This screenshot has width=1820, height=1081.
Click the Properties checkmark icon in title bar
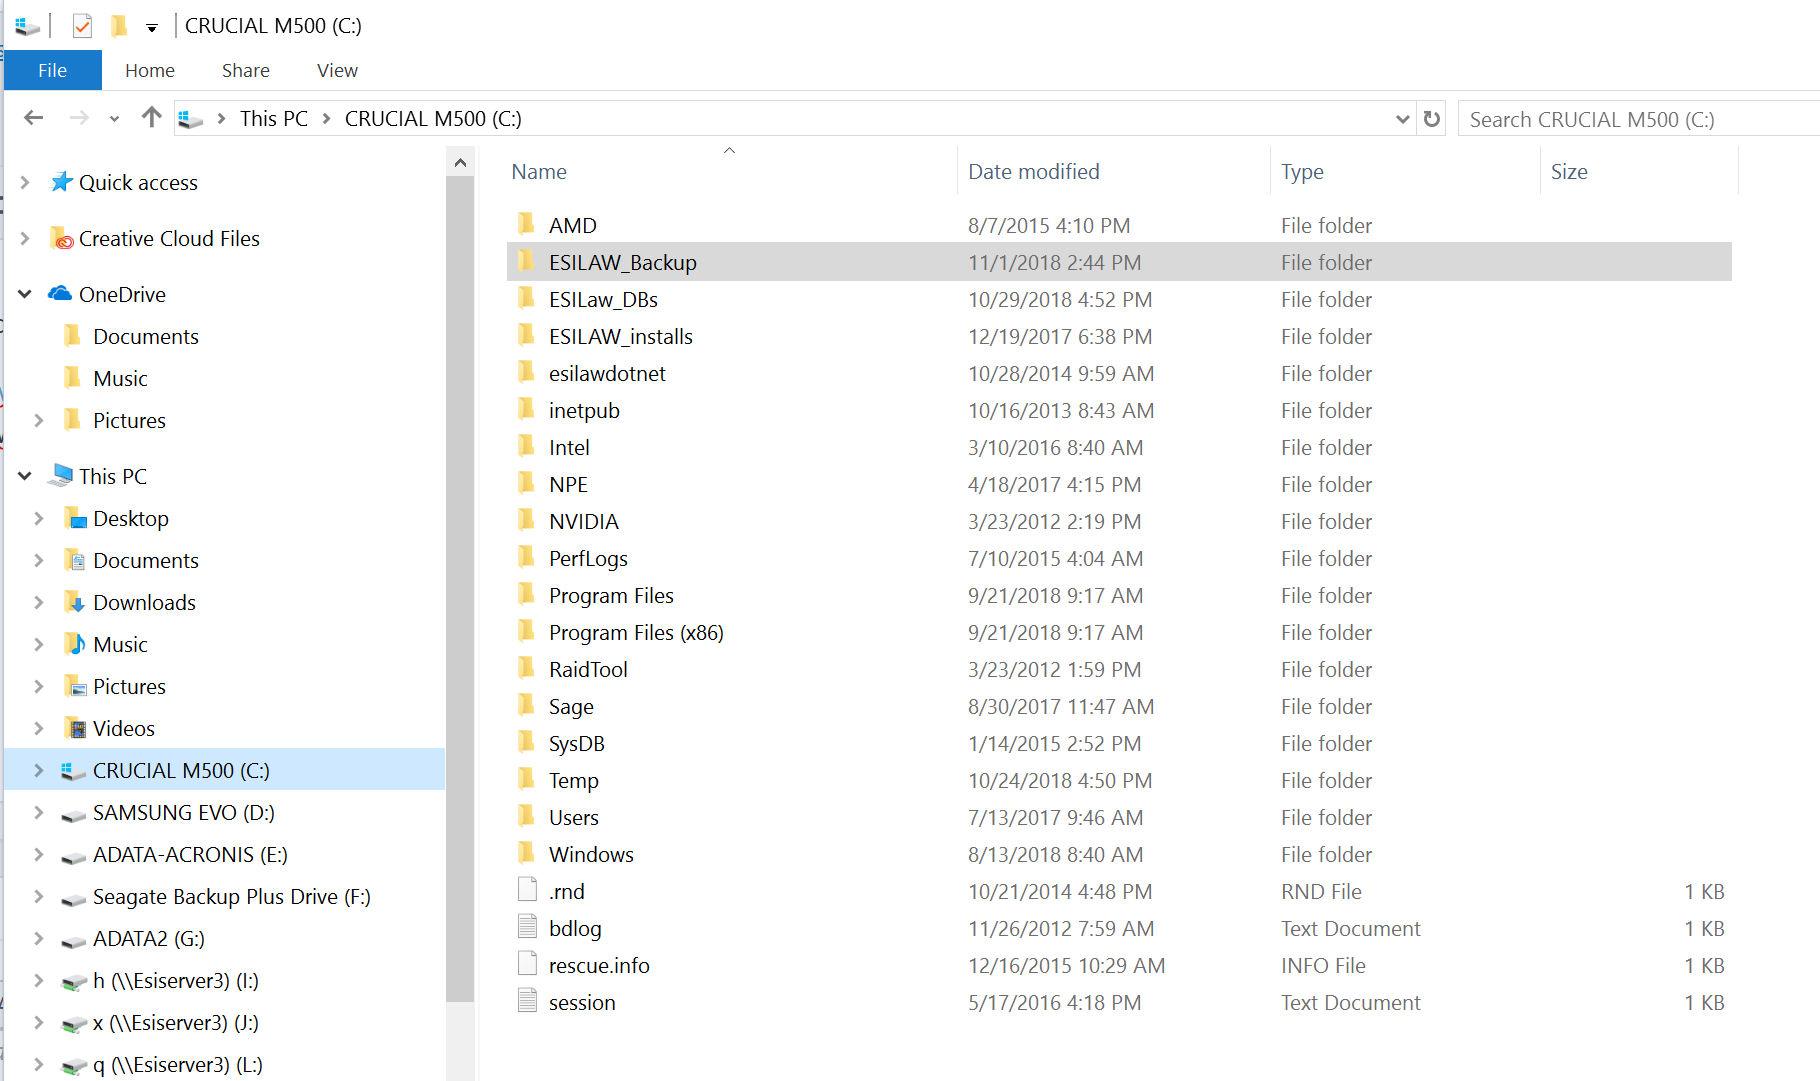point(82,25)
